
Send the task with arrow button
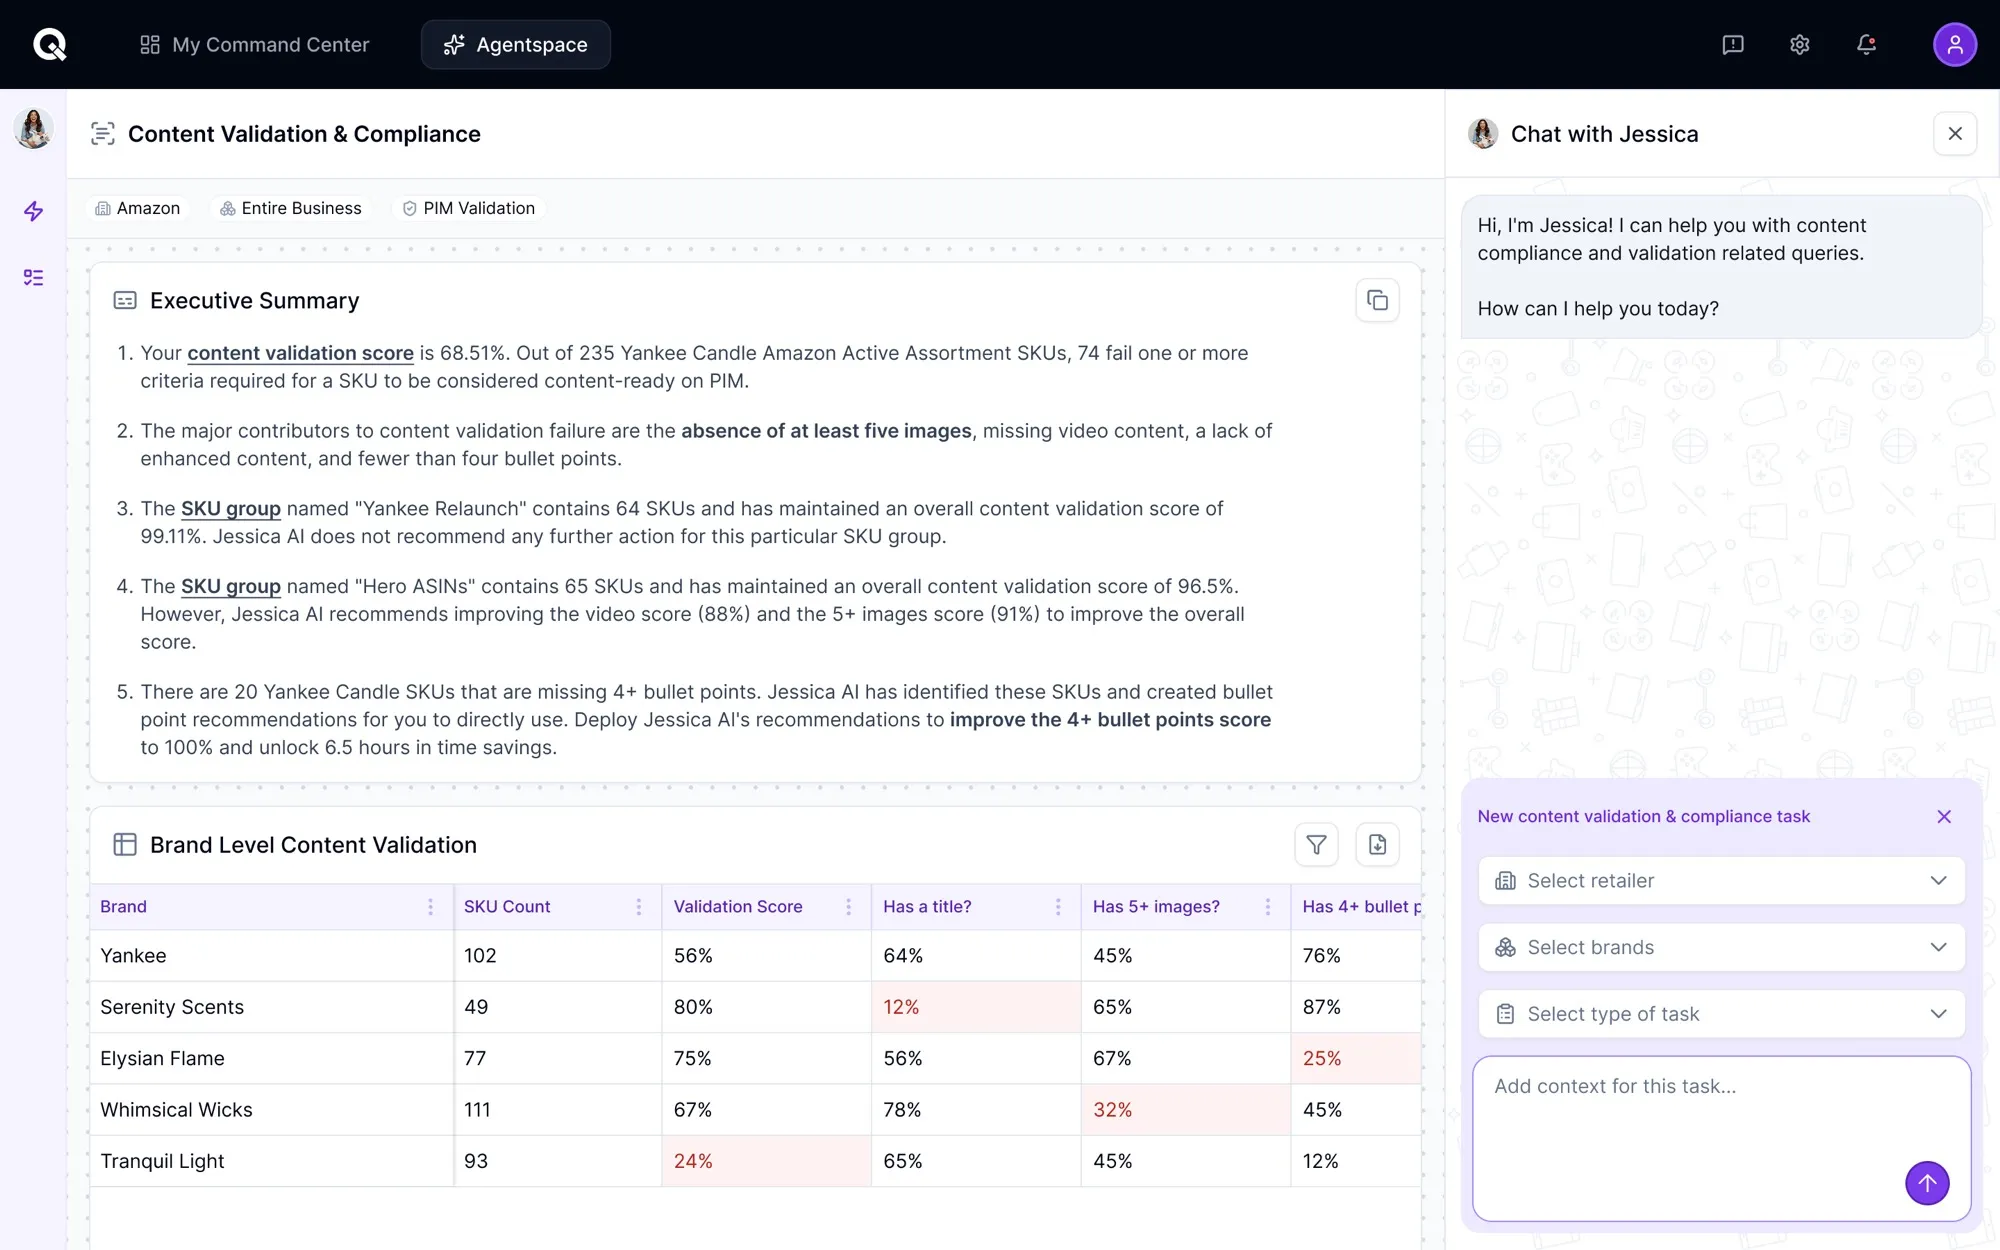1927,1183
